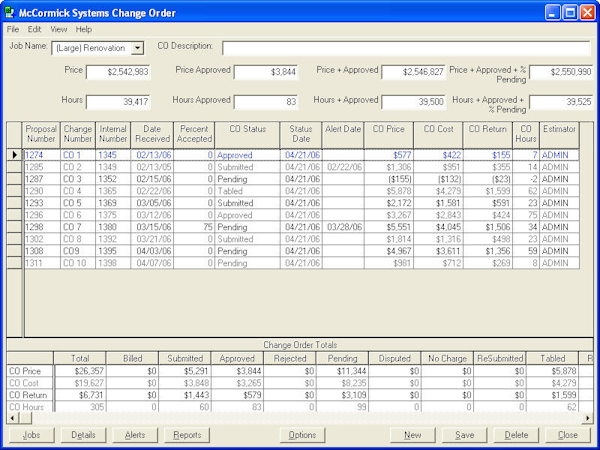
Task: Open the Edit menu
Action: [34, 30]
